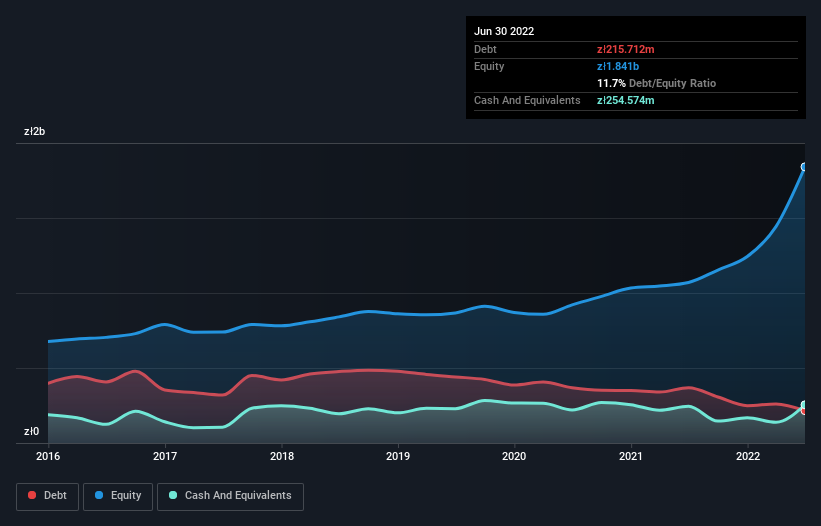Screen dimensions: 821x526
Task: Click the zł1.841b equity value
Action: (618, 66)
